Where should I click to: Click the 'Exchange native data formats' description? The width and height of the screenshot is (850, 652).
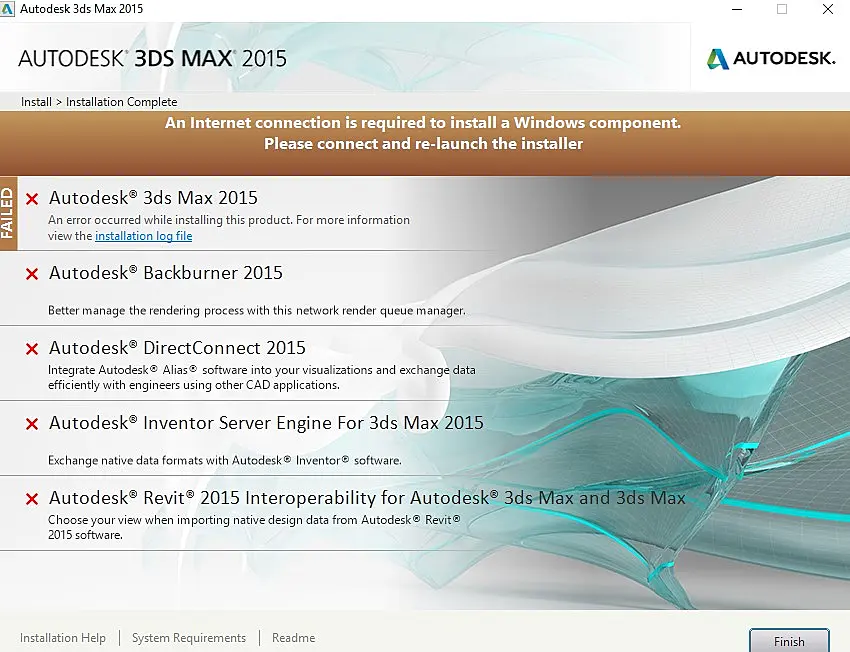click(225, 460)
